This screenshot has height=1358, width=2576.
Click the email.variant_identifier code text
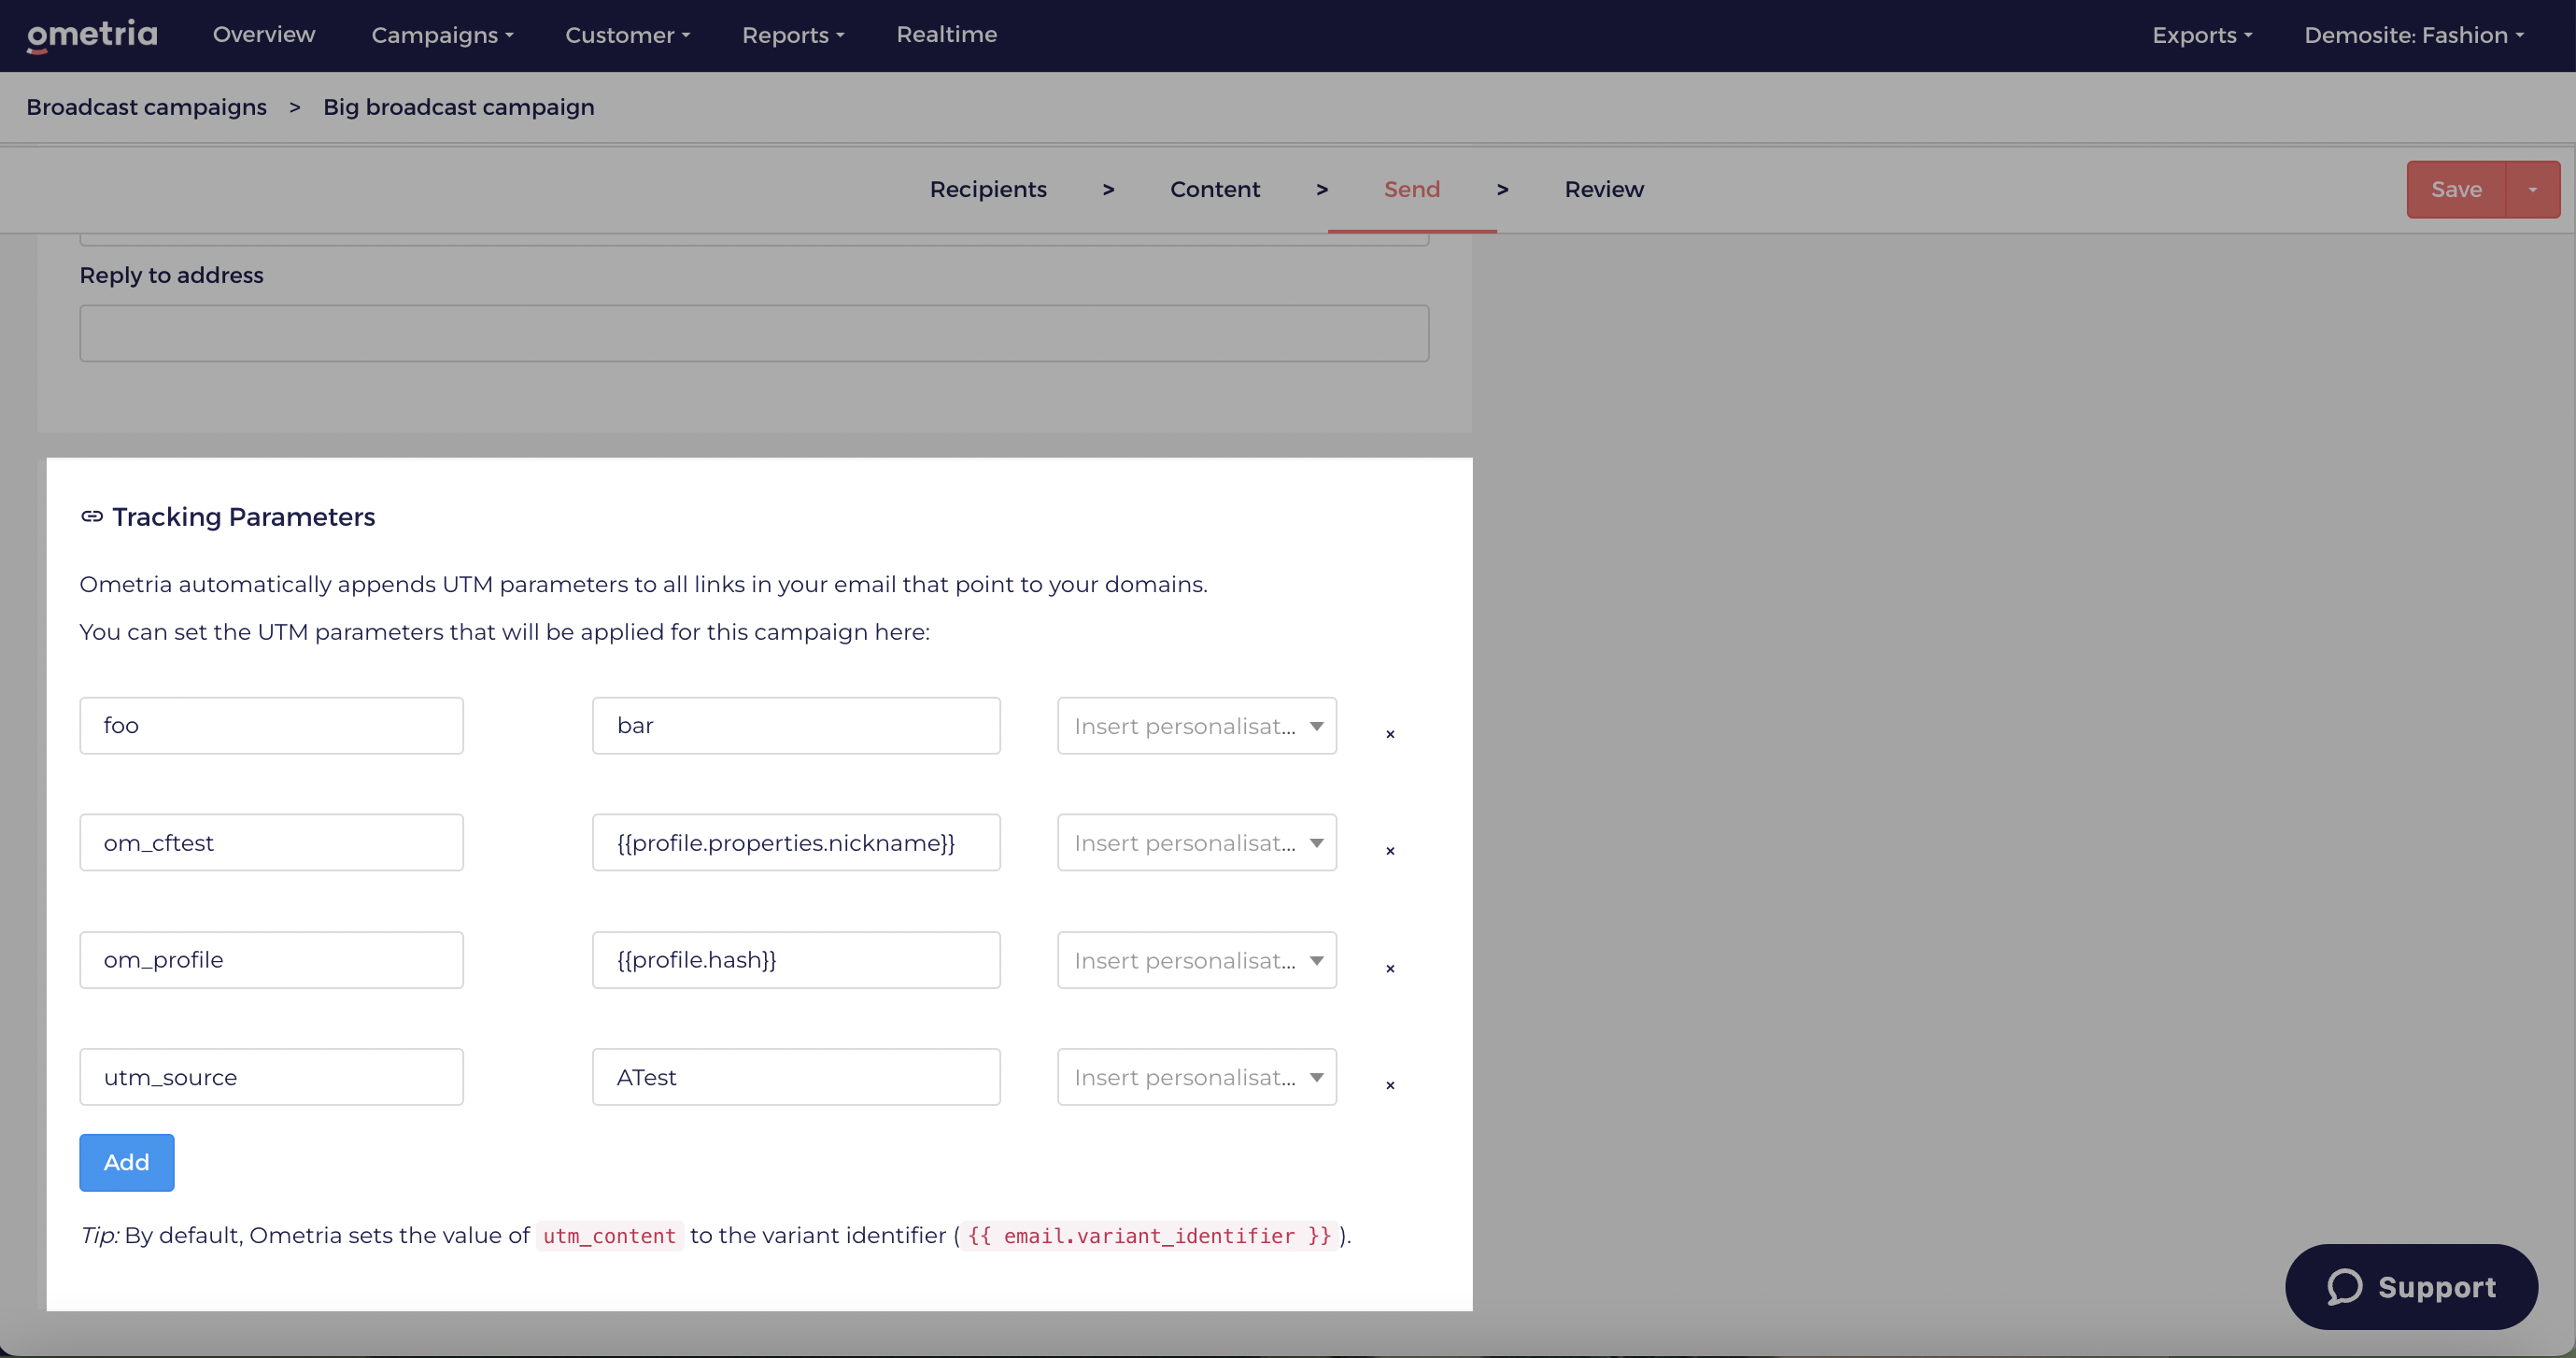pos(1149,1236)
